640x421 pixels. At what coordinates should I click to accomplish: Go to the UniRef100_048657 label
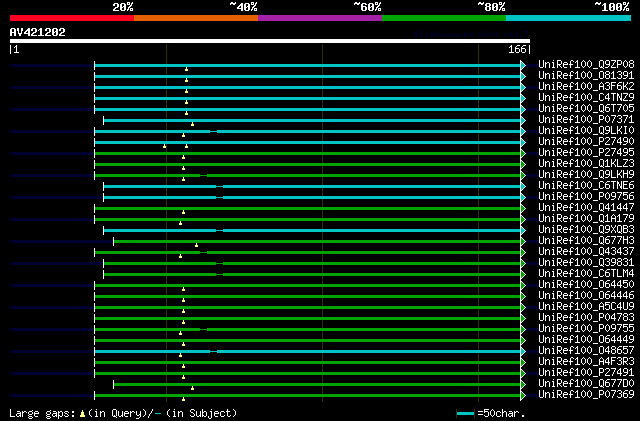pos(586,351)
